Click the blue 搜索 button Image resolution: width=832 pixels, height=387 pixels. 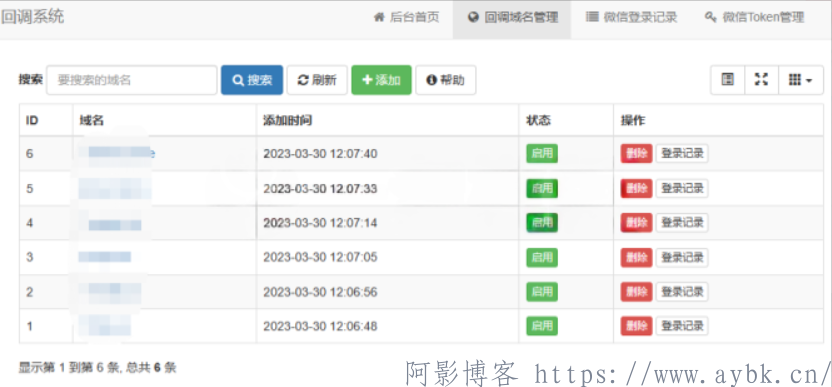(x=252, y=80)
